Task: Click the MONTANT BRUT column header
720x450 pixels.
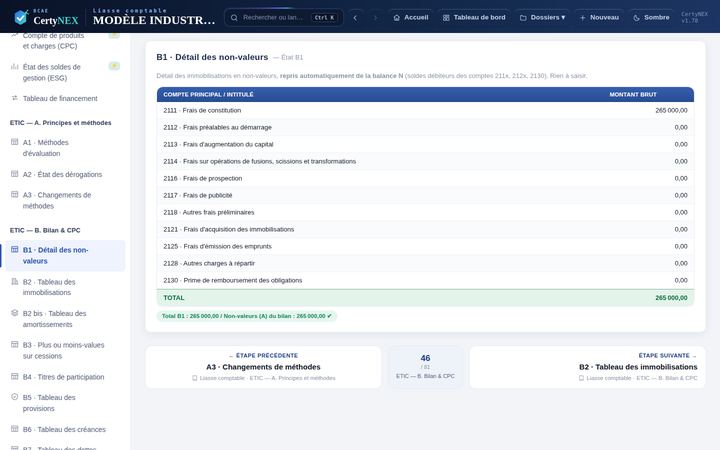Action: click(633, 94)
